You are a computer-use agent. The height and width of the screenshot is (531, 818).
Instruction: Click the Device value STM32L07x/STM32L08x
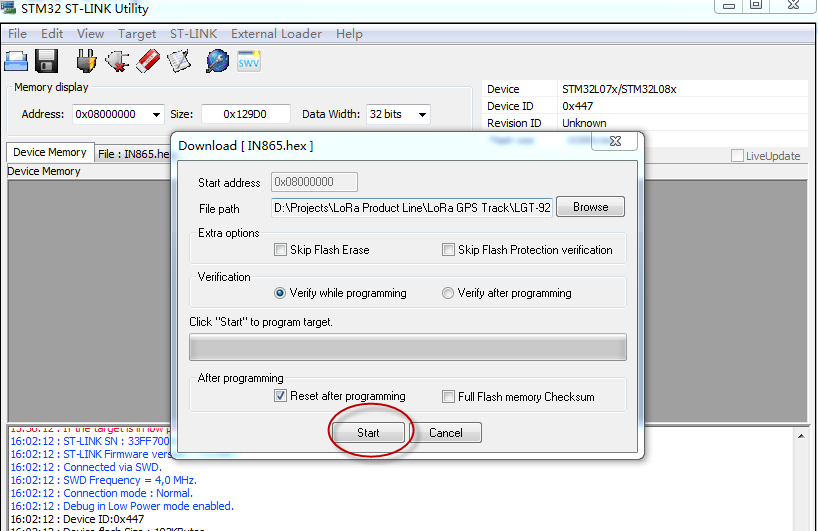pos(619,89)
